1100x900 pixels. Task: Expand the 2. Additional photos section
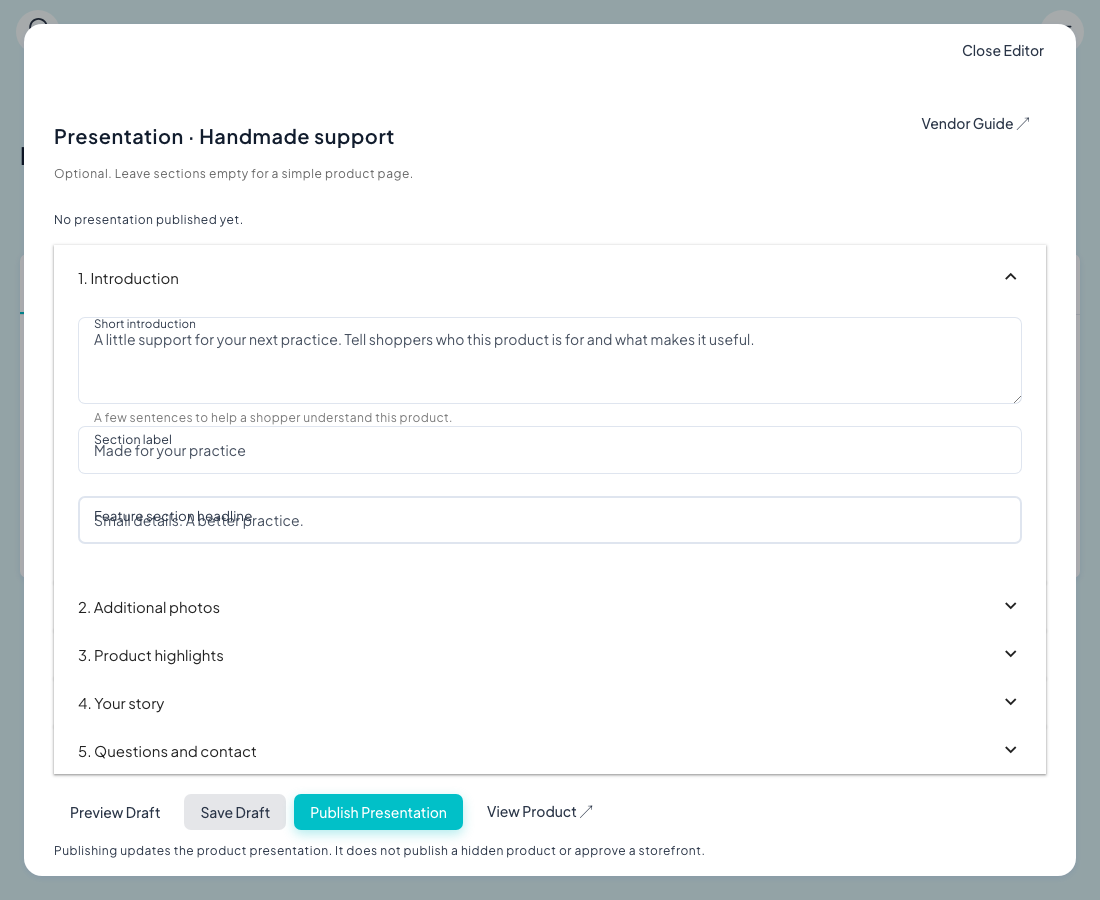tap(549, 607)
